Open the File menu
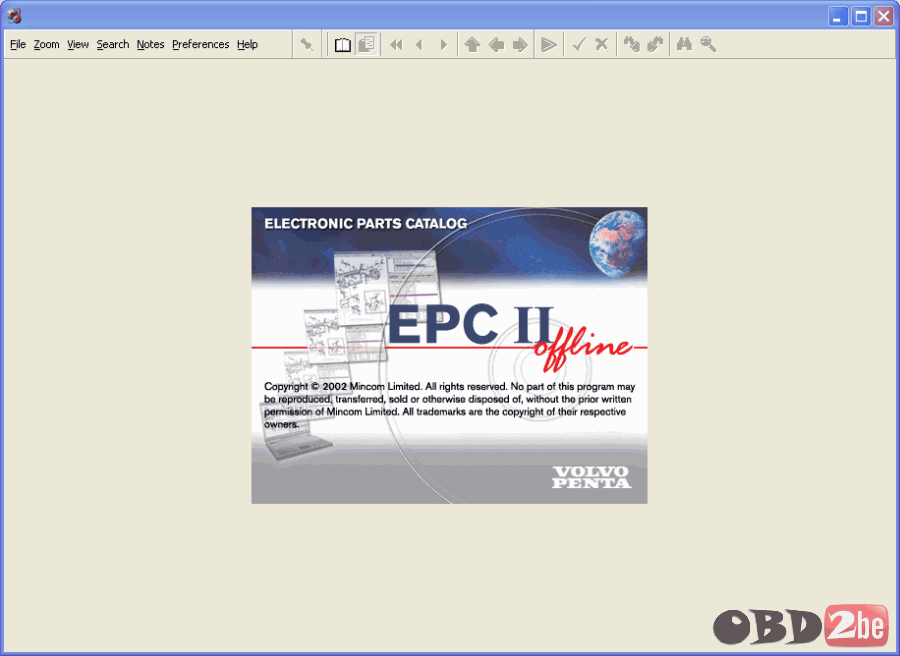The height and width of the screenshot is (656, 900). 18,44
